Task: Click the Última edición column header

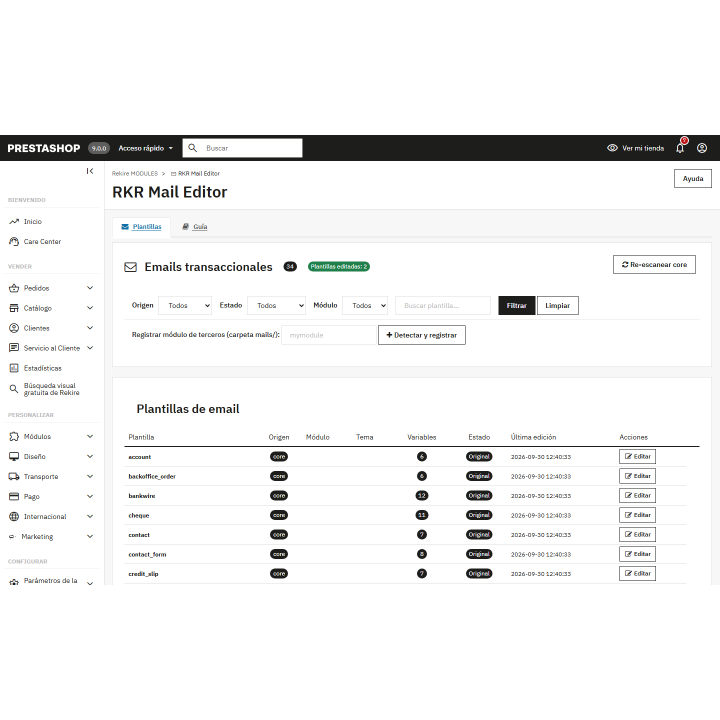Action: click(534, 437)
